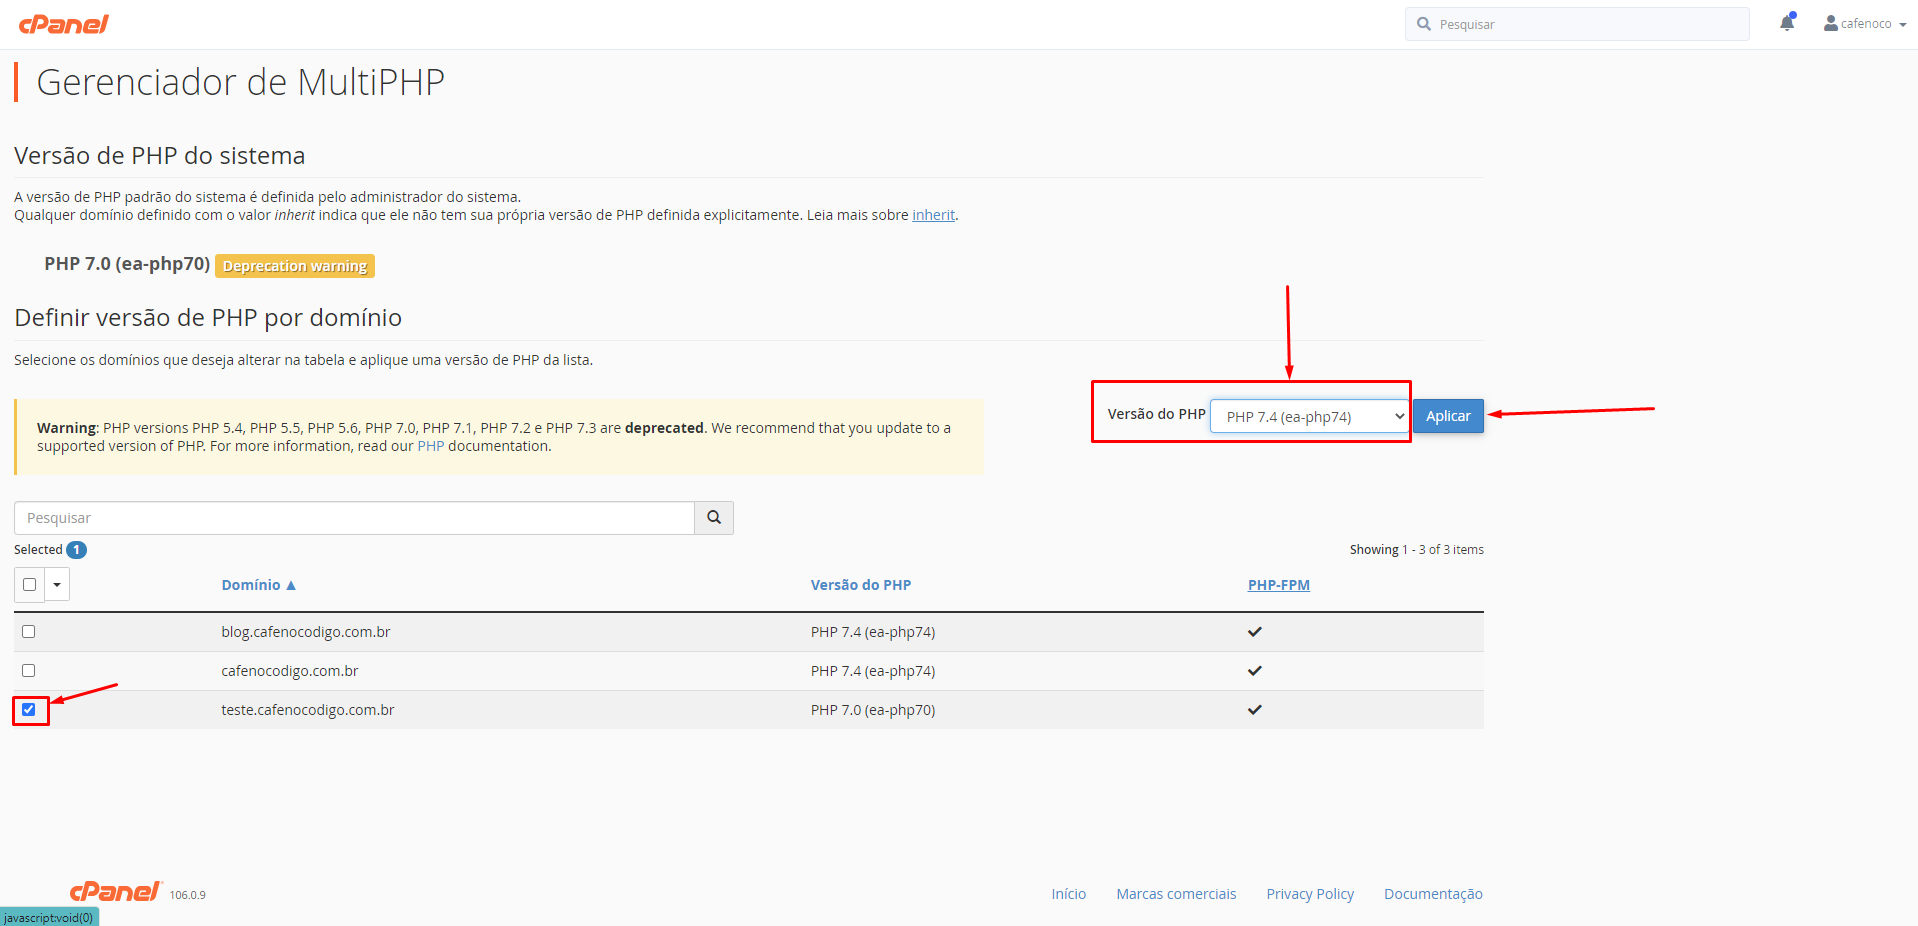This screenshot has width=1918, height=926.
Task: Toggle the select-all checkbox in table header
Action: [29, 585]
